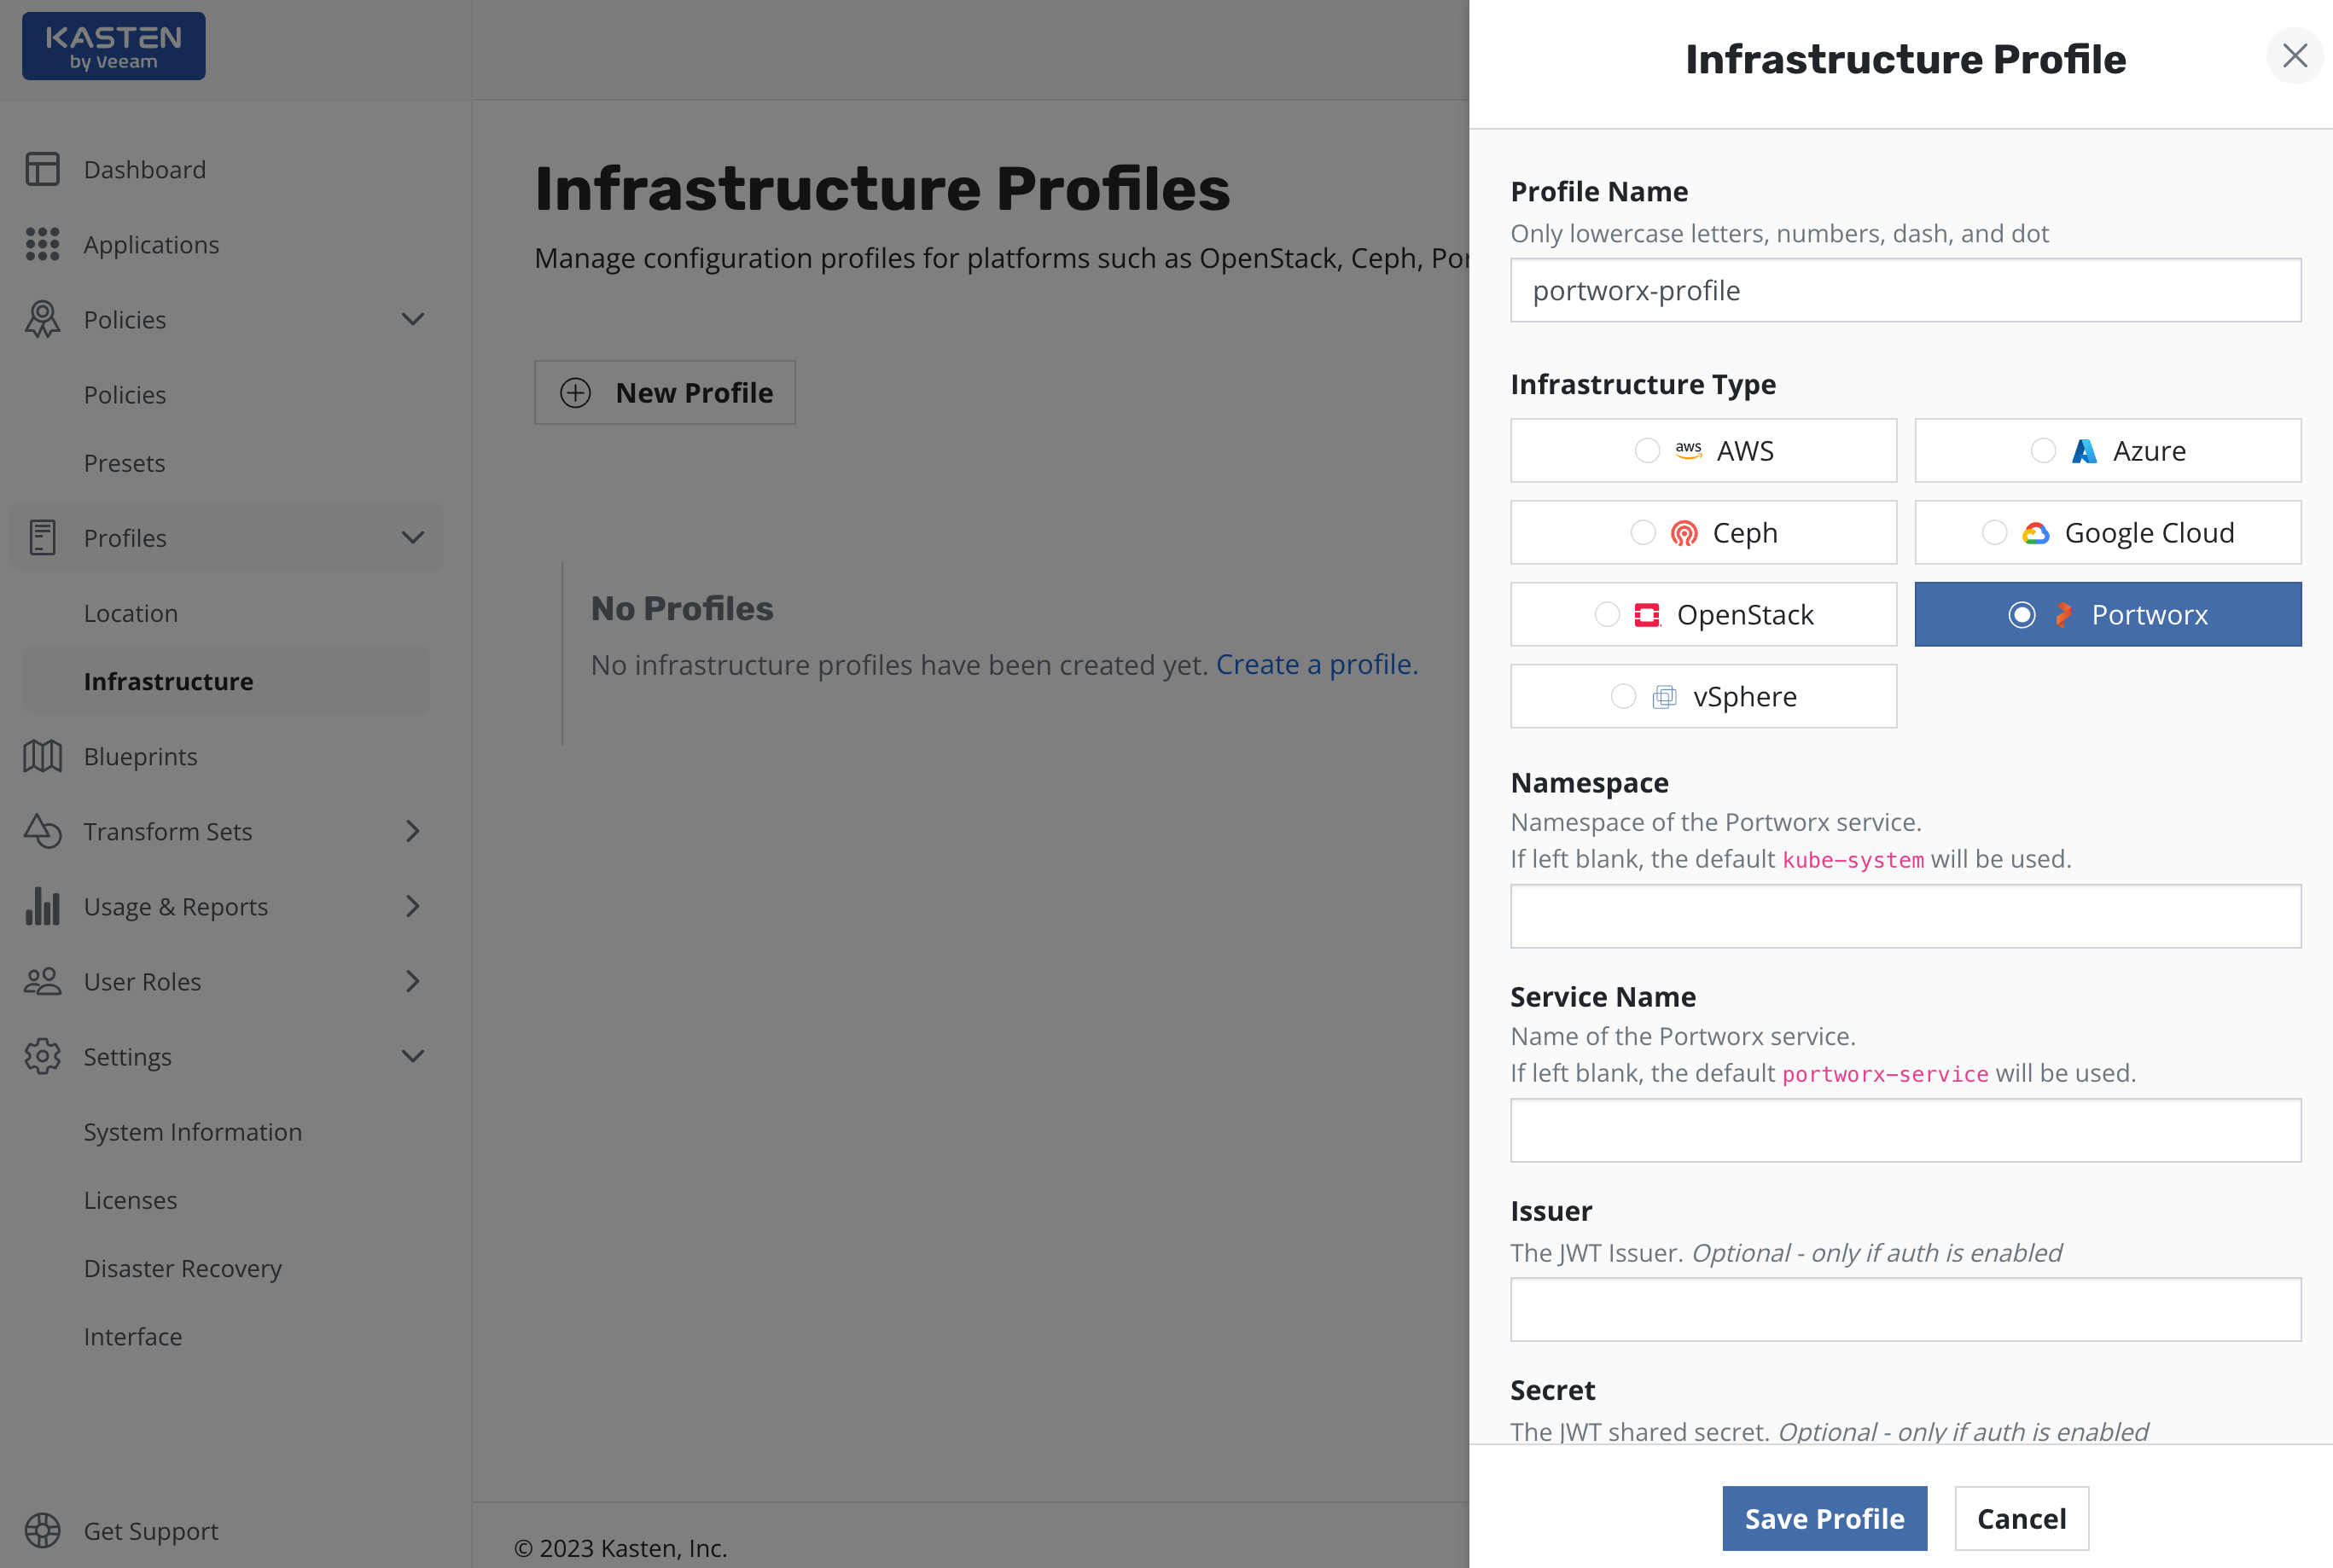Click the Kasten by Veeam logo
Screen dimensions: 2333x1568
click(x=114, y=46)
